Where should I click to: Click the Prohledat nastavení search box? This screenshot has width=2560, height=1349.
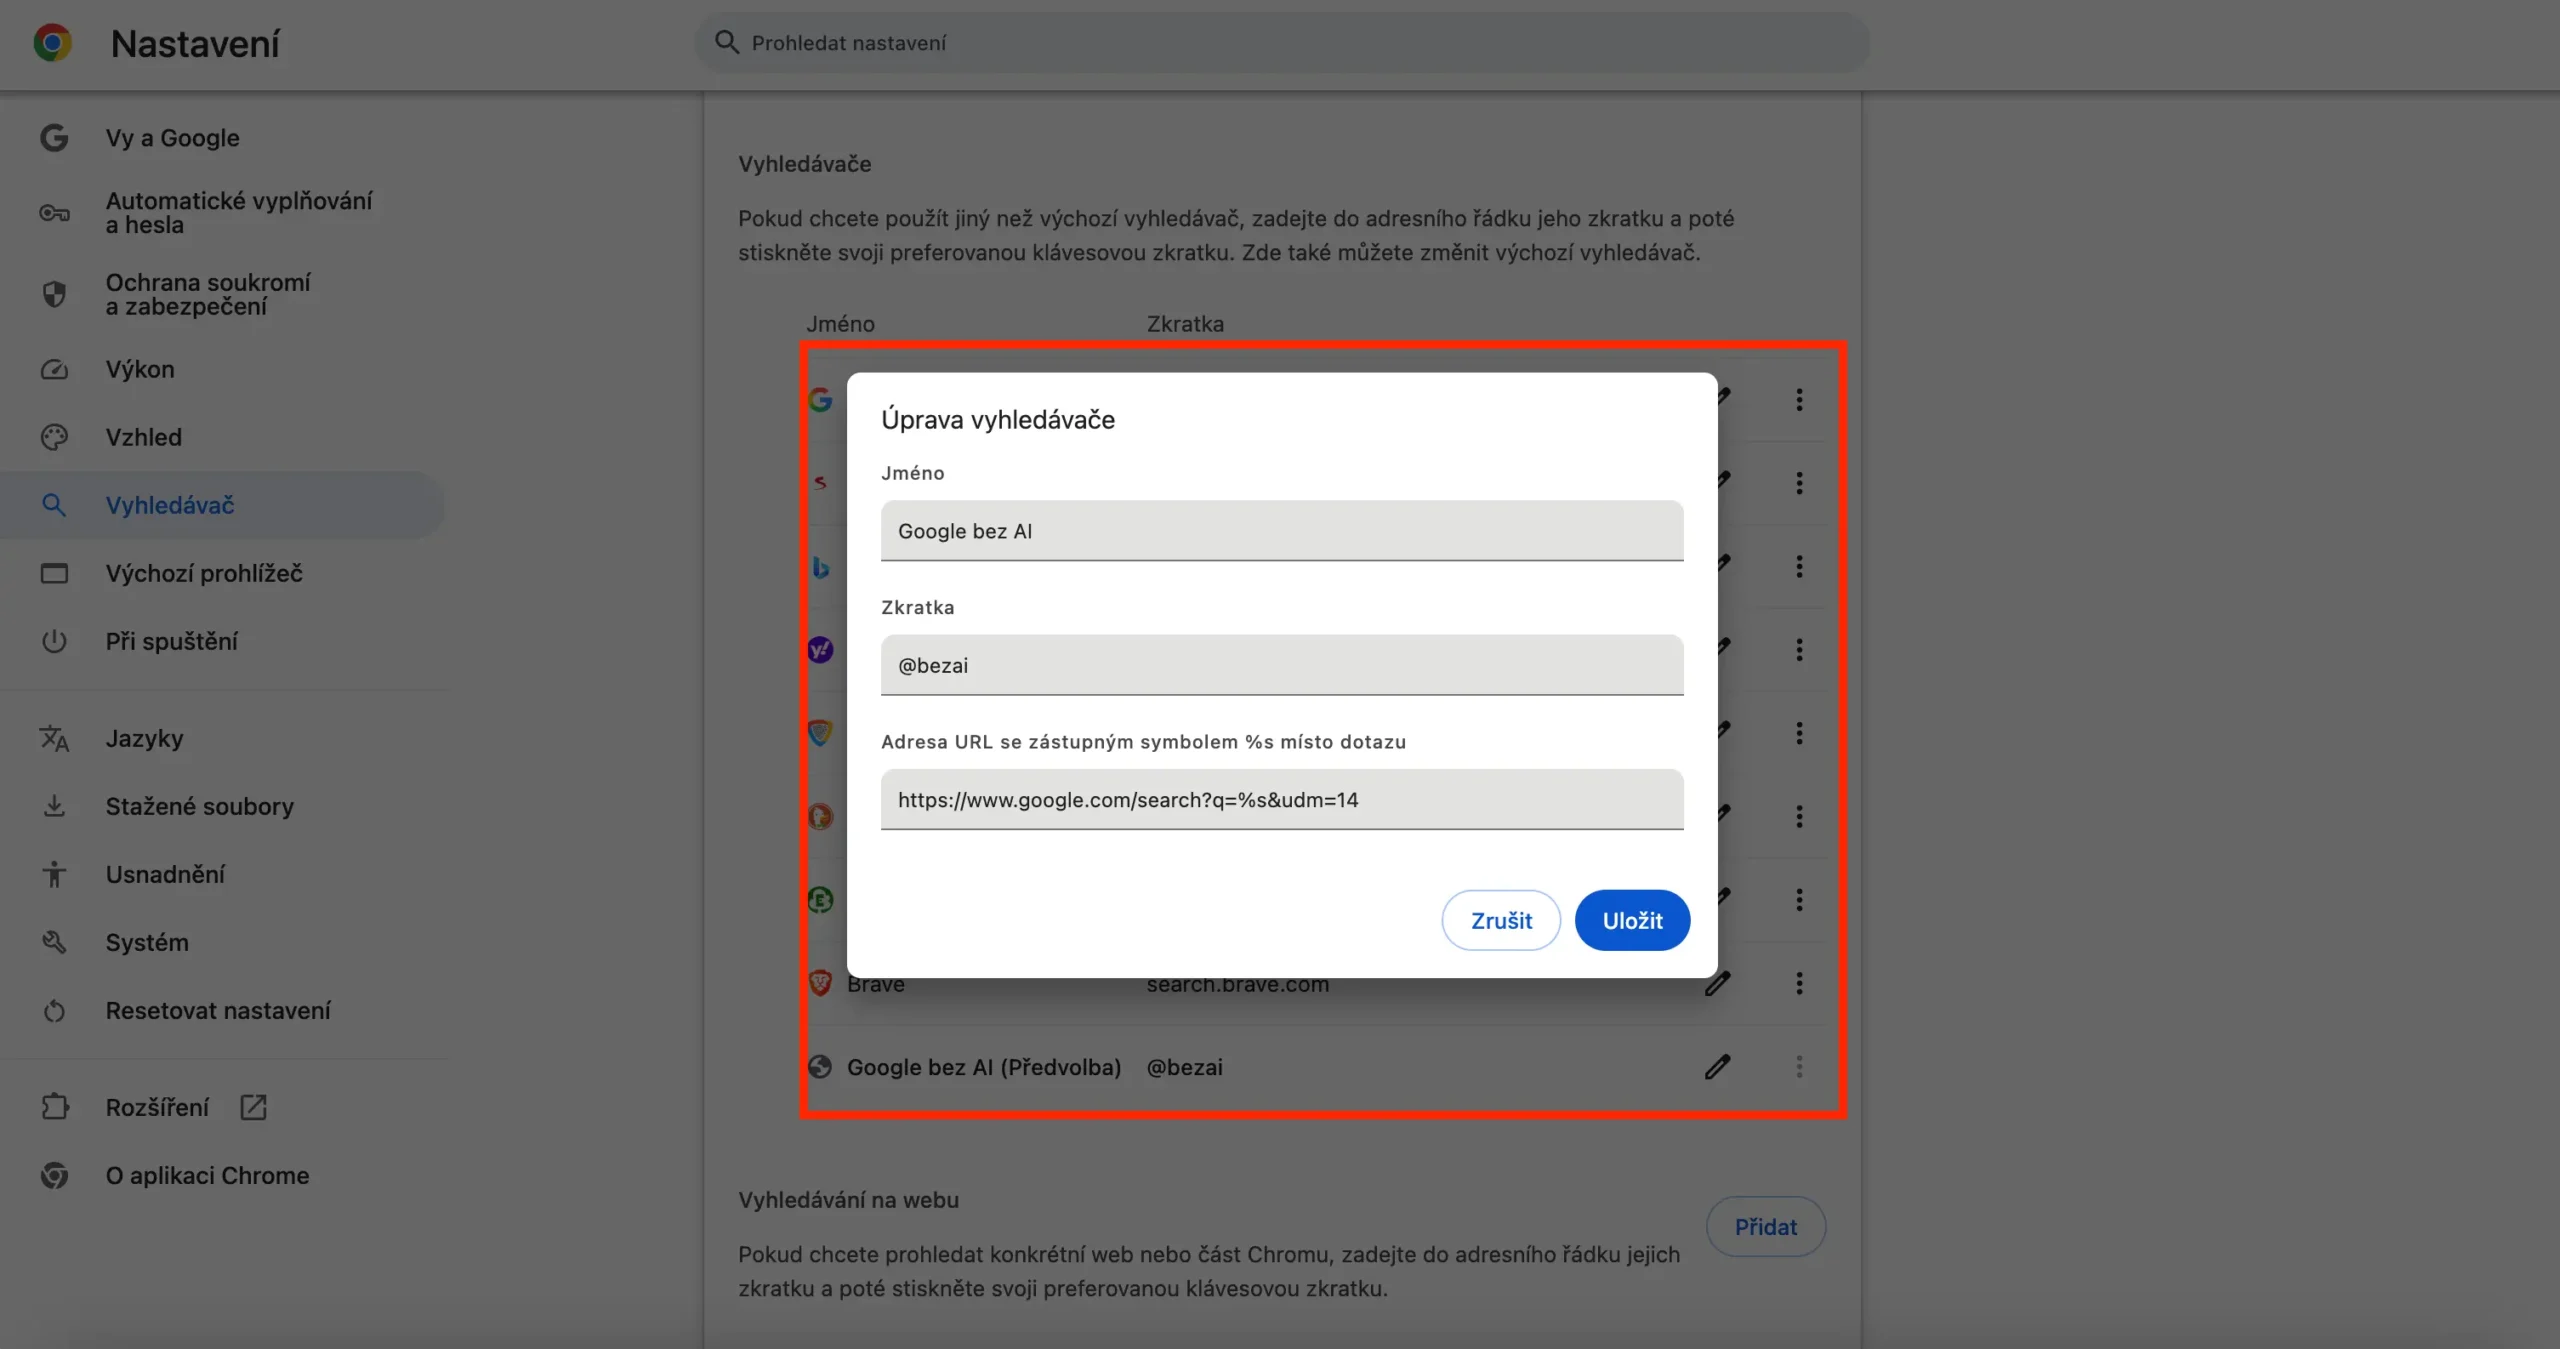1280,43
